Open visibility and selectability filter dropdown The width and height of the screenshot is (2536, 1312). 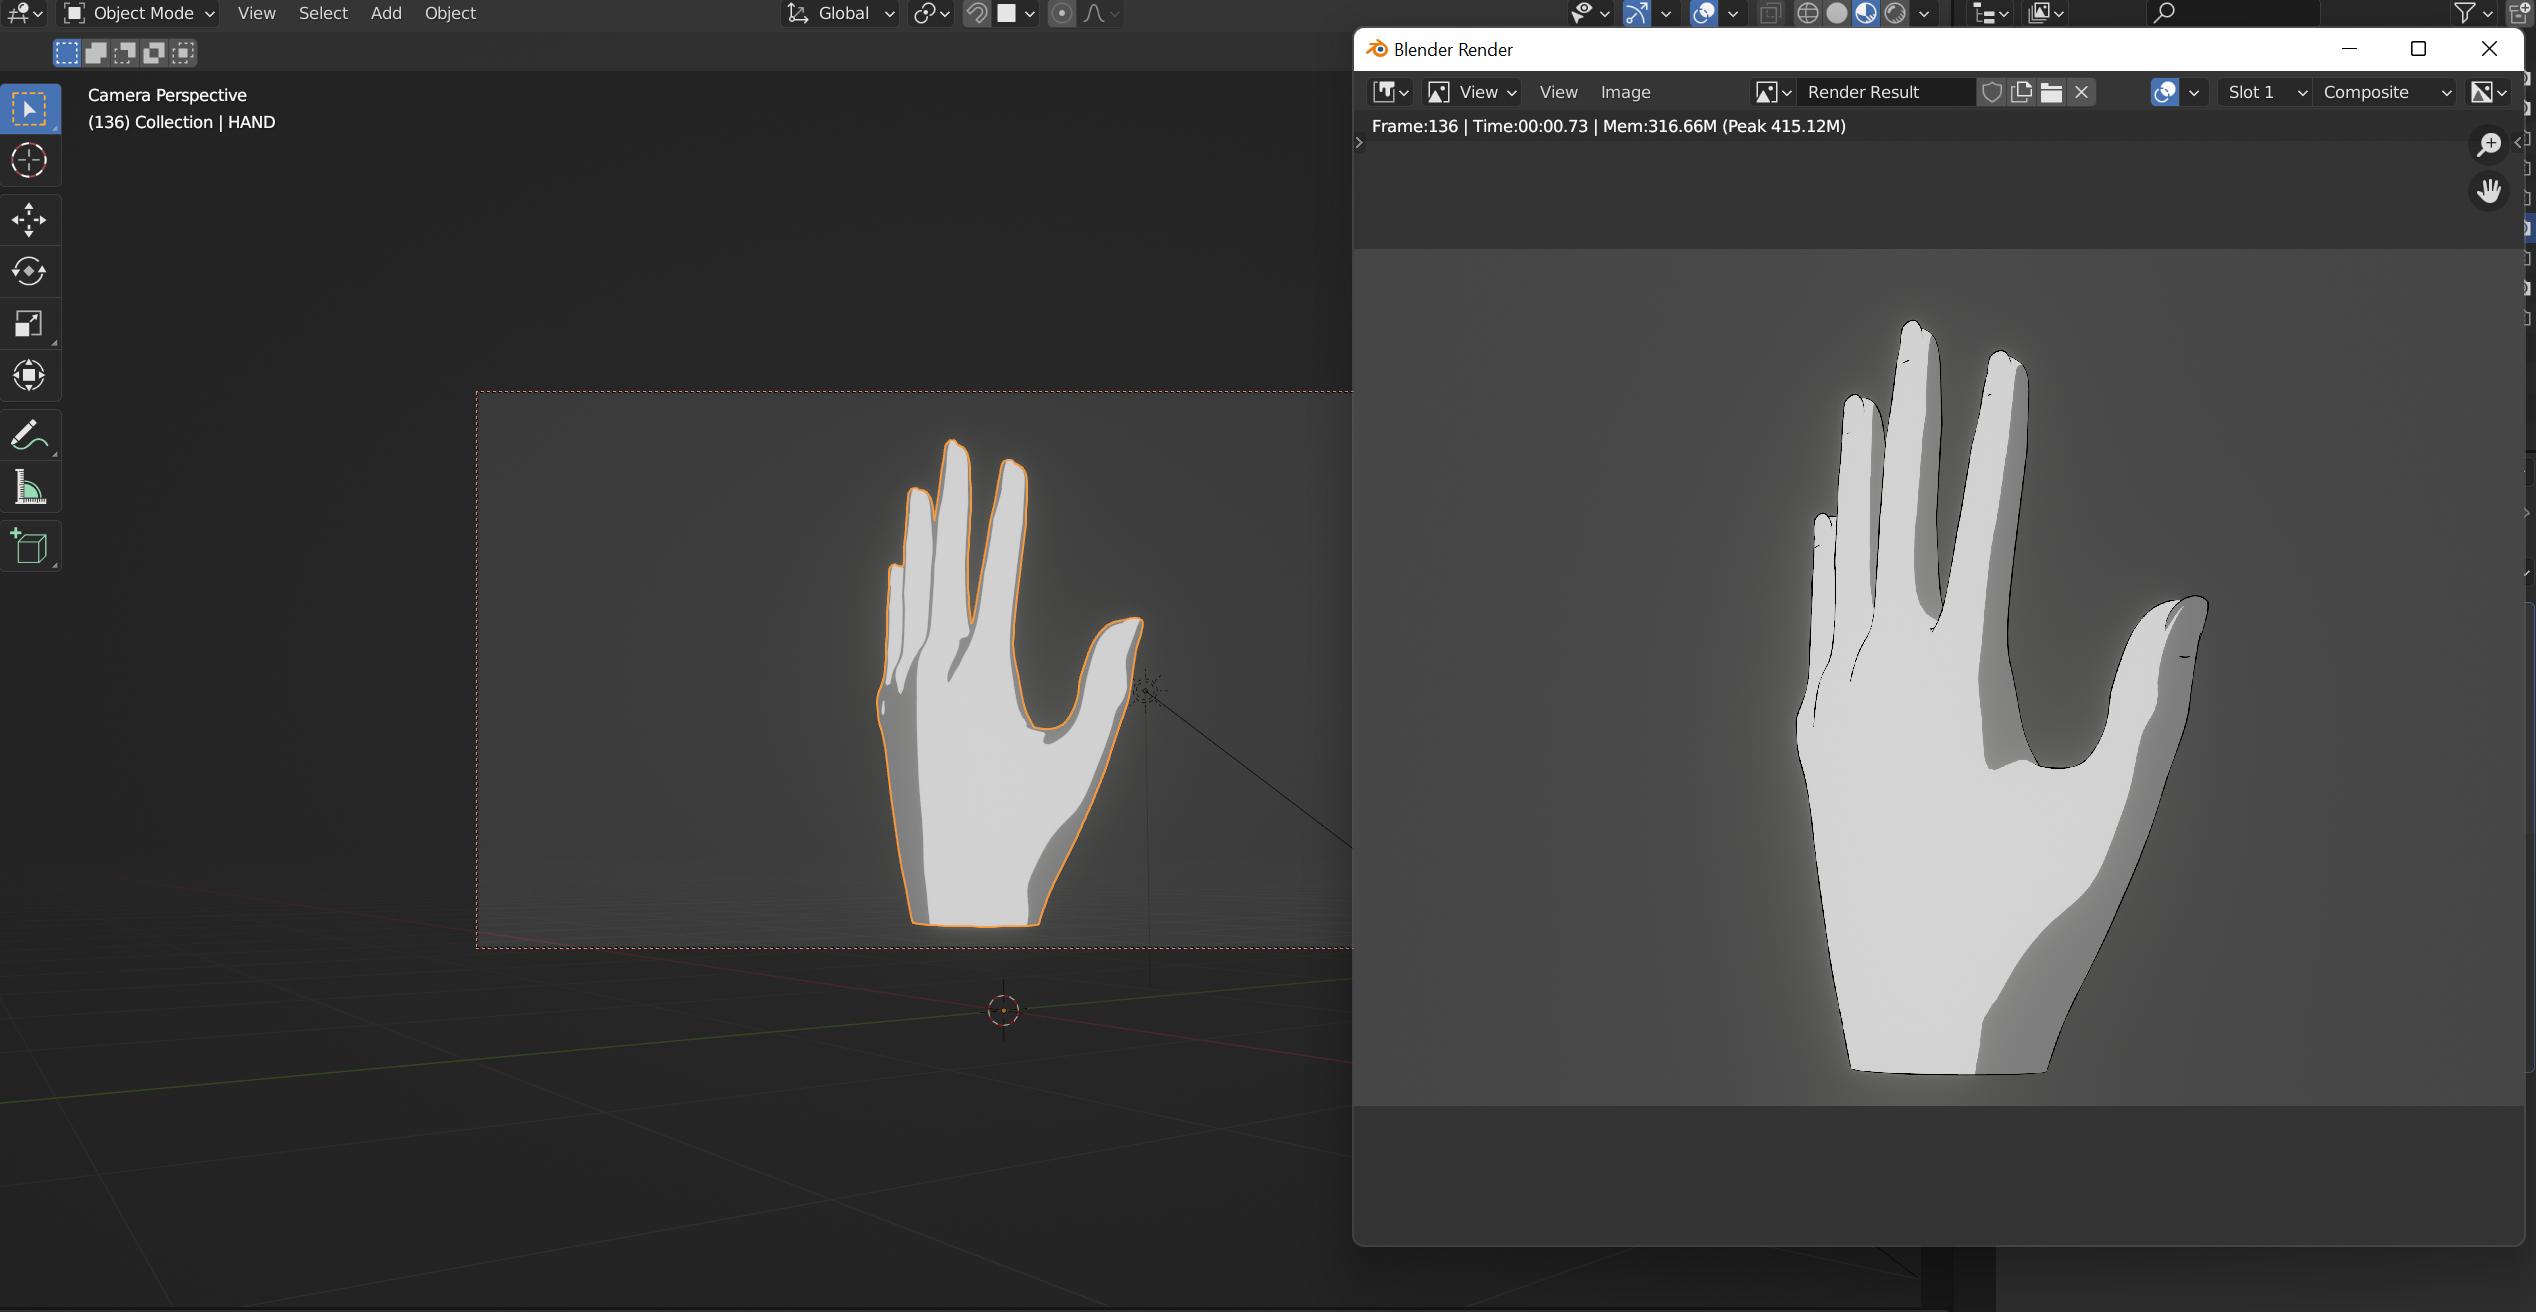pos(1589,13)
